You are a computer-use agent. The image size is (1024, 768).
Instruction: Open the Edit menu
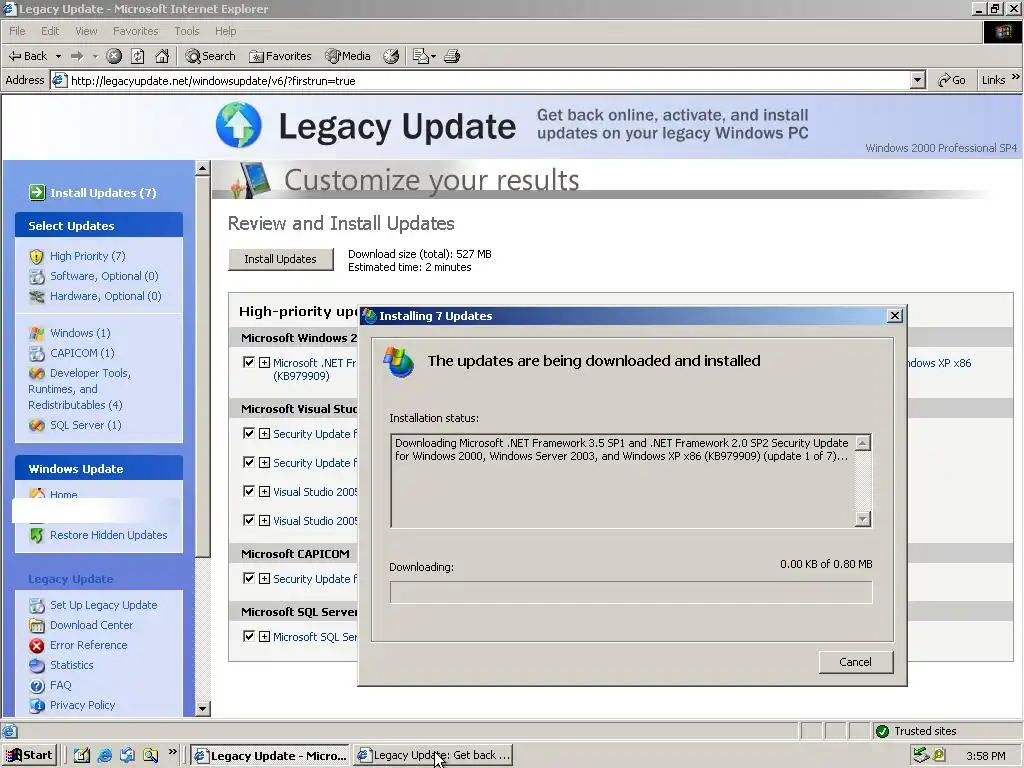pos(50,31)
